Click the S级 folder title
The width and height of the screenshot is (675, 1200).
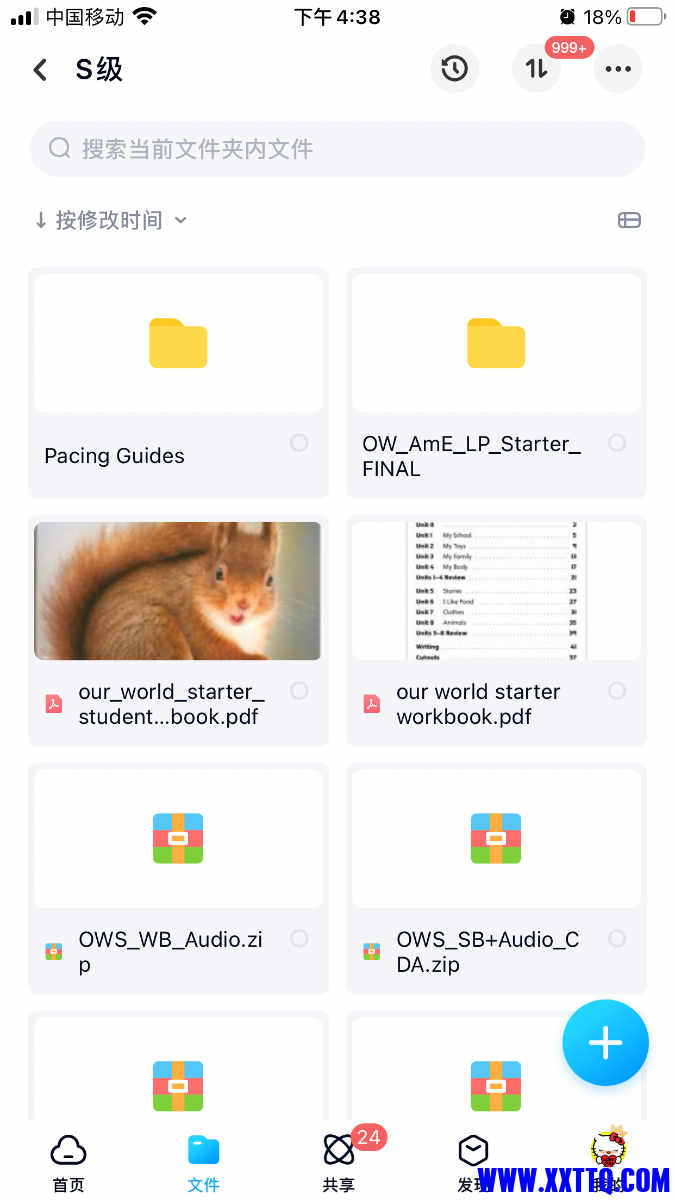99,70
